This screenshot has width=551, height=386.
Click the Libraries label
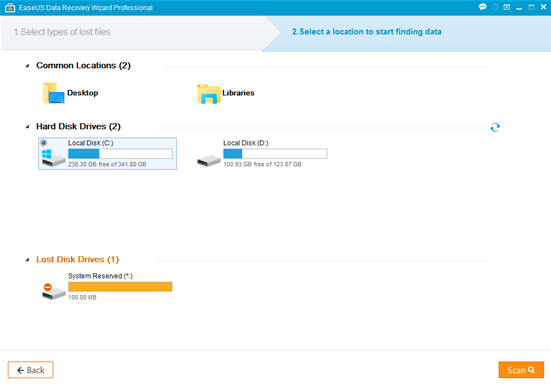238,93
